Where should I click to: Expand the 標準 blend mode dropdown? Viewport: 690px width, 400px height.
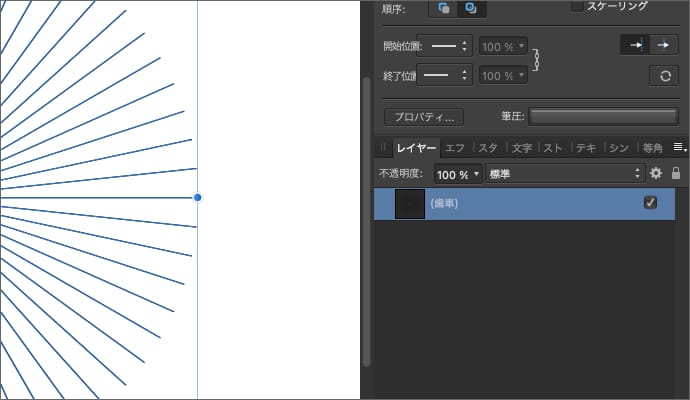point(565,174)
